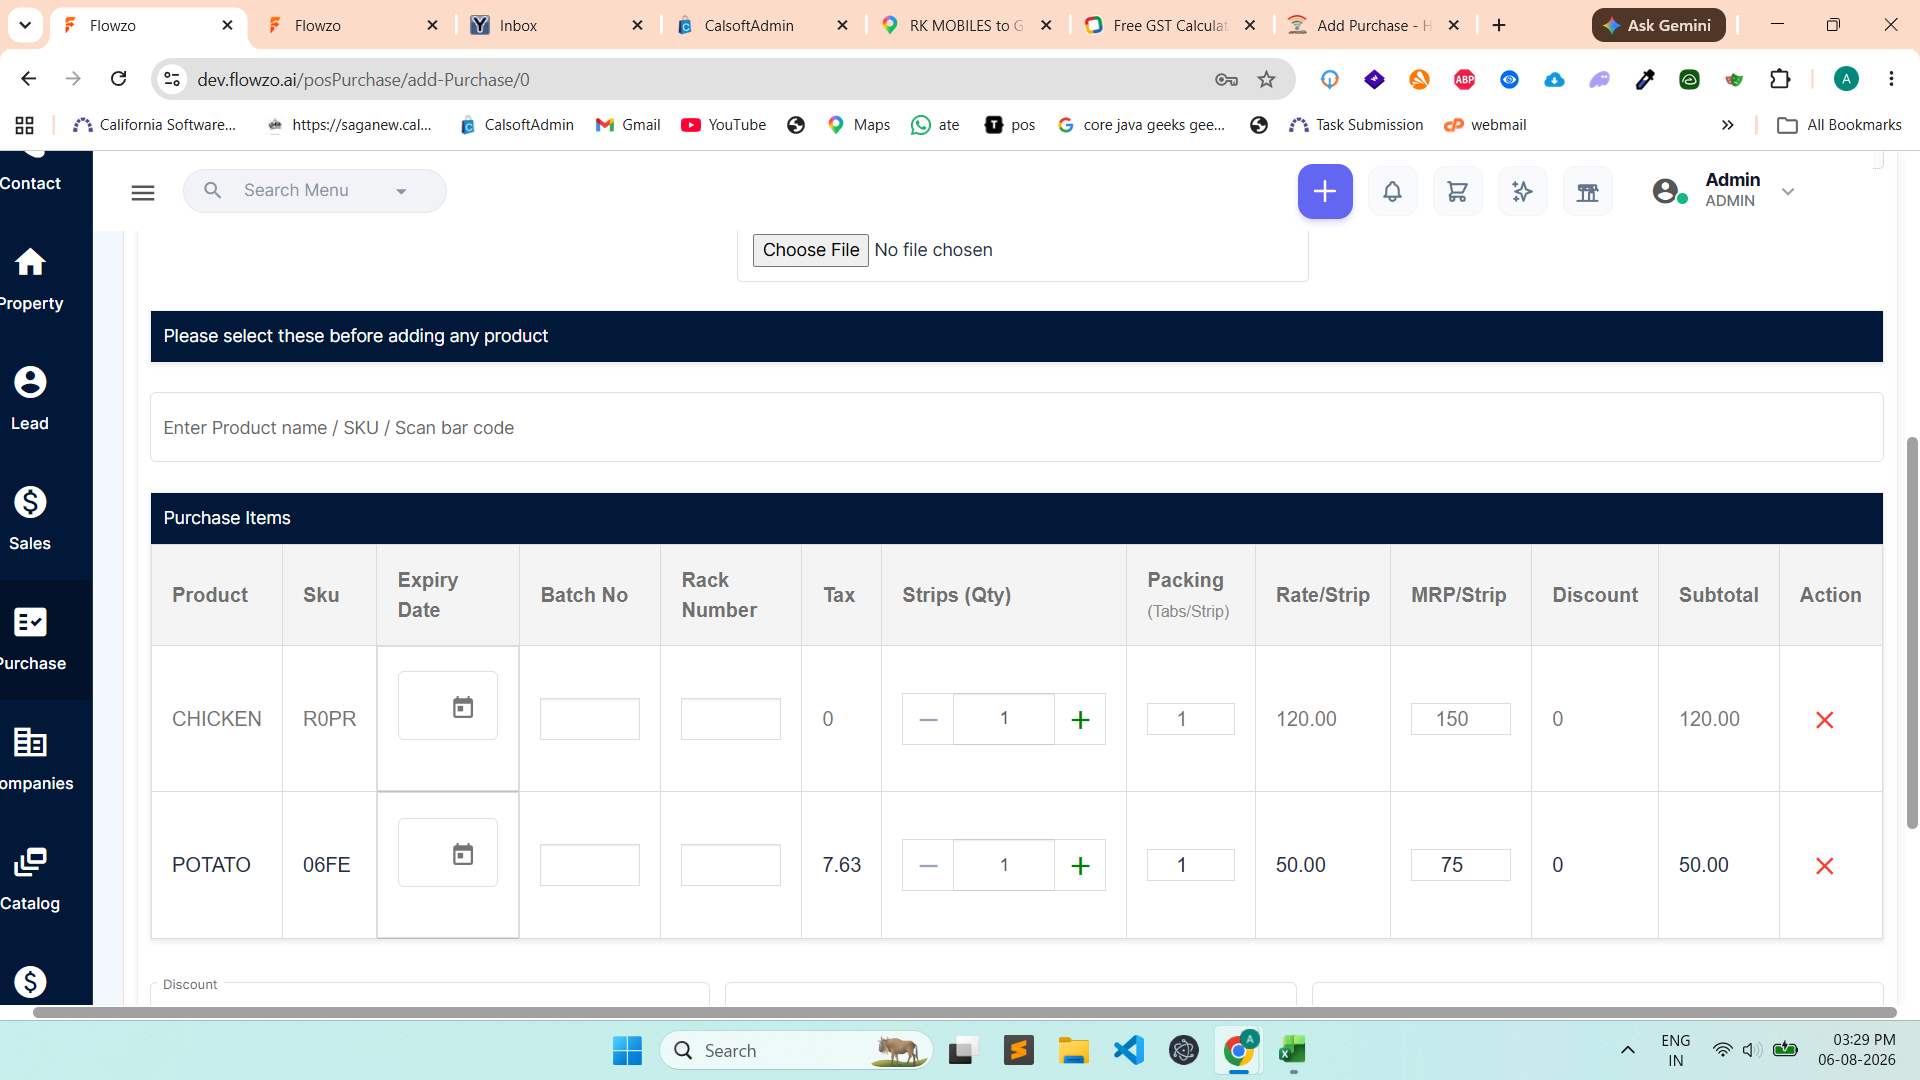
Task: Open the Task Submission bookmark
Action: (x=1356, y=125)
